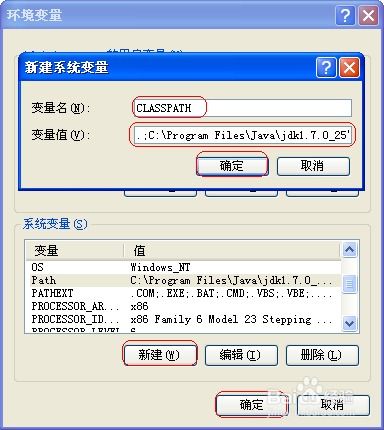Click the x86 Family 6 Model 23 value
This screenshot has height=430, width=384.
point(231,319)
